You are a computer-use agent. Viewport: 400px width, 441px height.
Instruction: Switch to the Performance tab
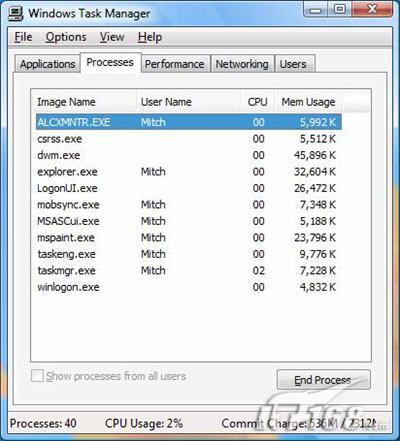(175, 64)
